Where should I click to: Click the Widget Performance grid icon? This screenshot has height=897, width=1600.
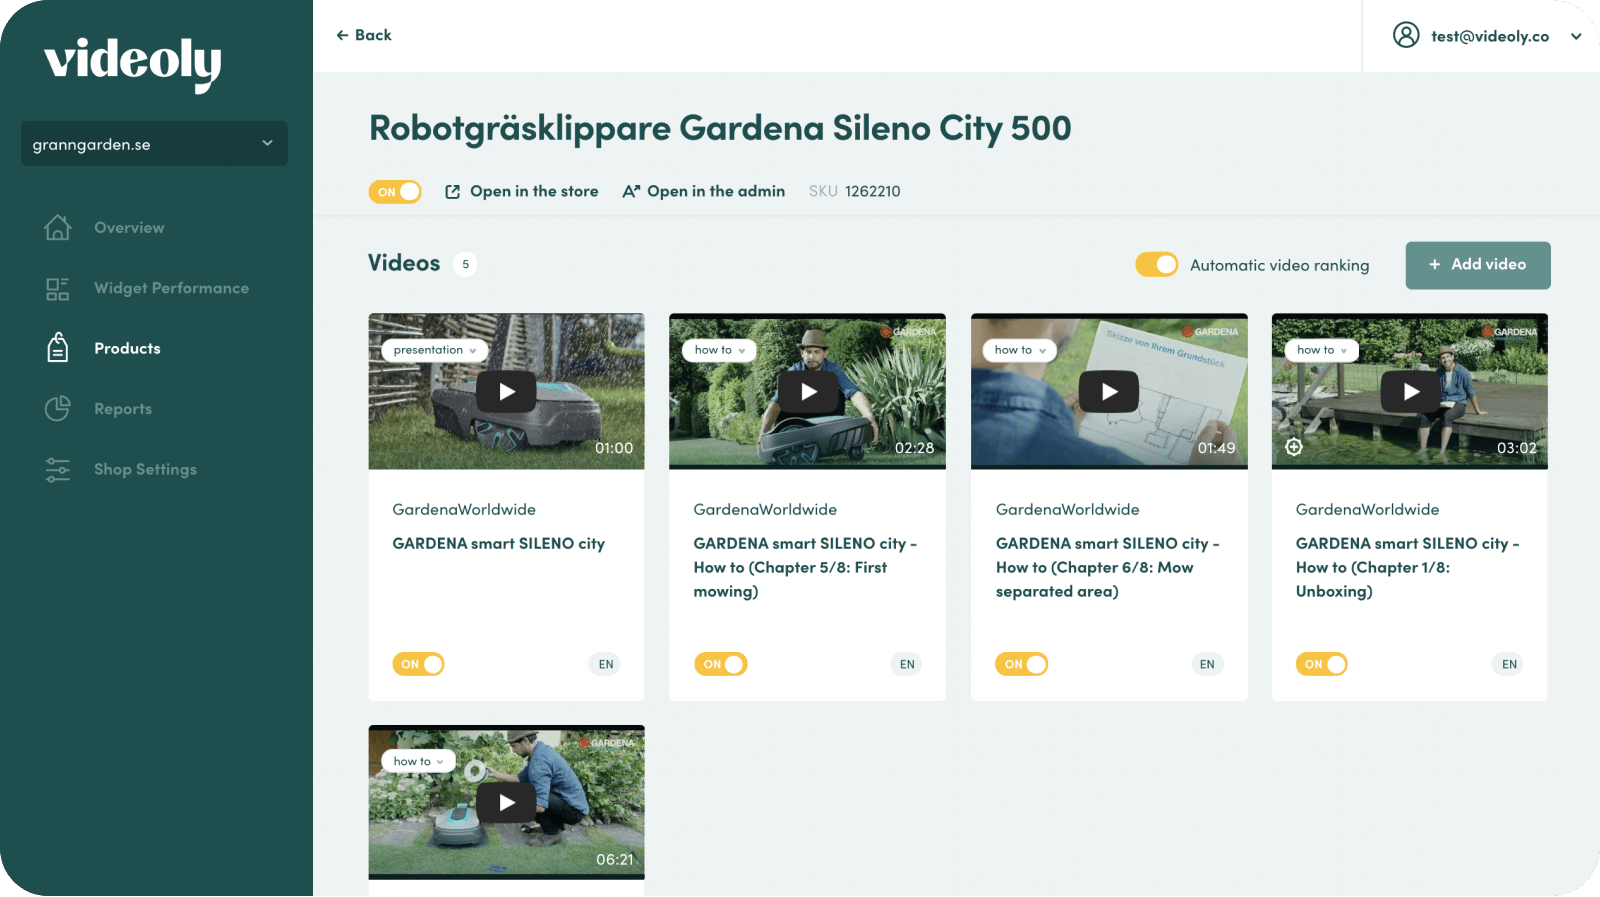[x=58, y=289]
